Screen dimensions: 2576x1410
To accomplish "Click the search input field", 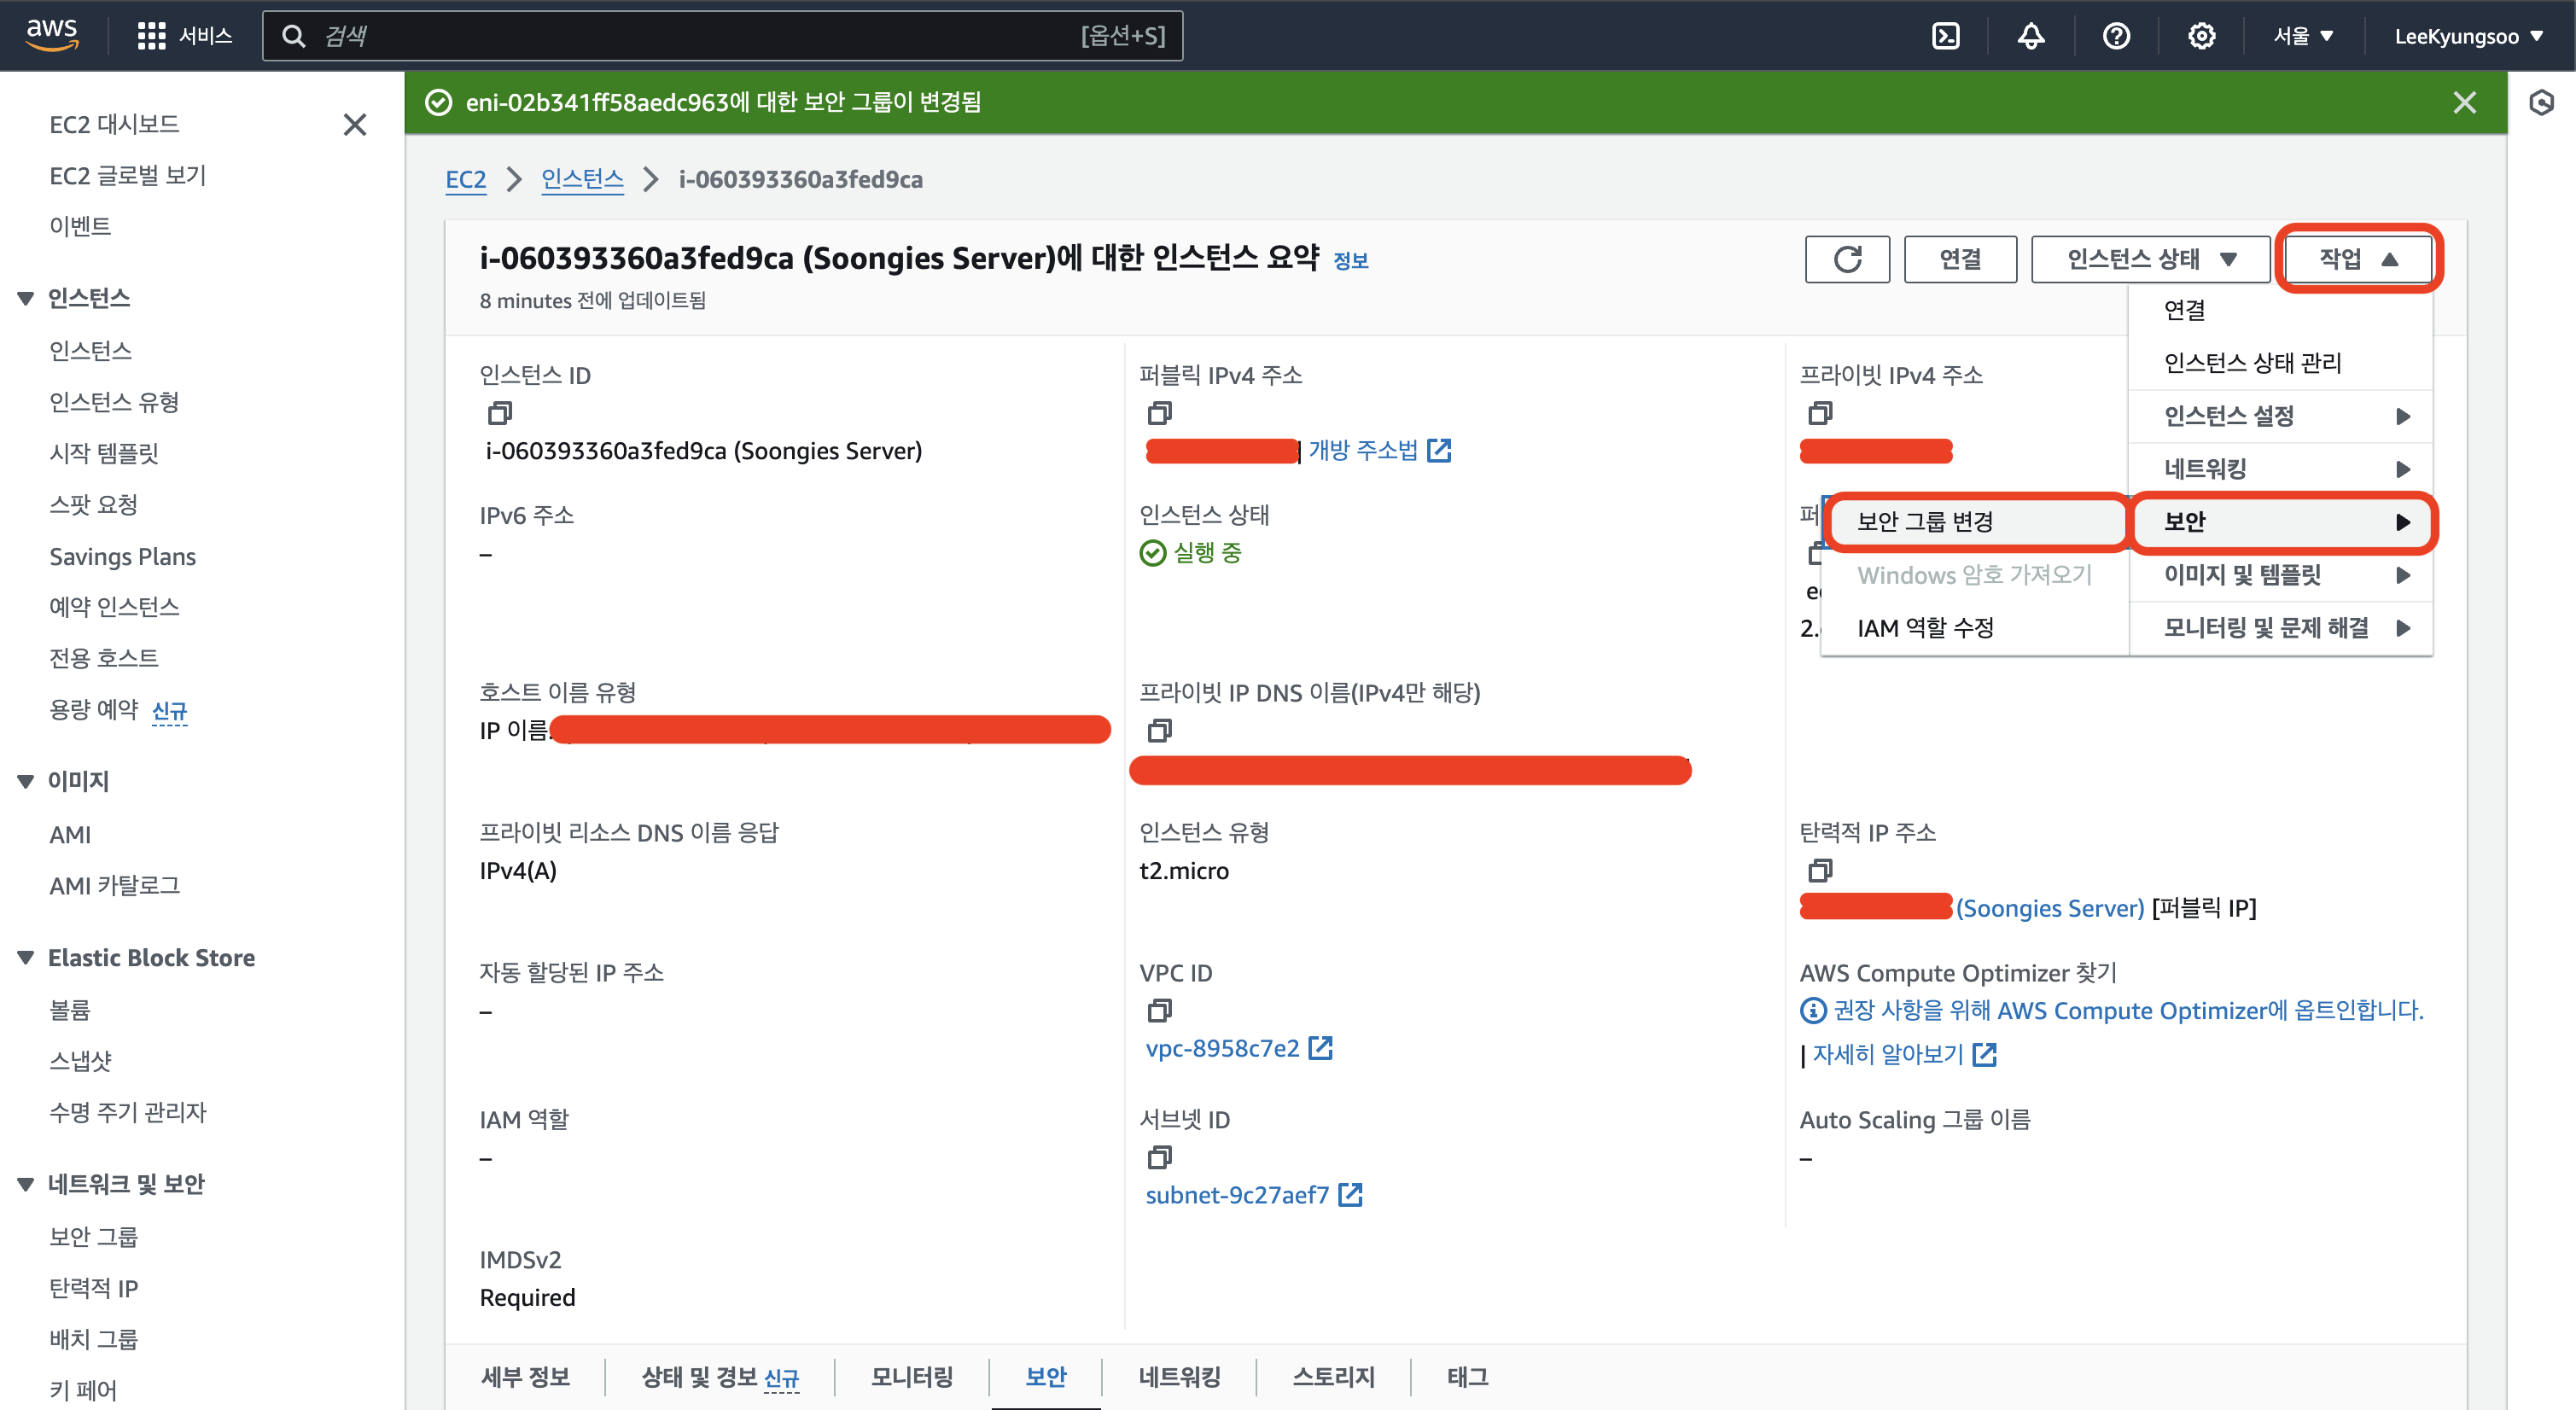I will 722,36.
